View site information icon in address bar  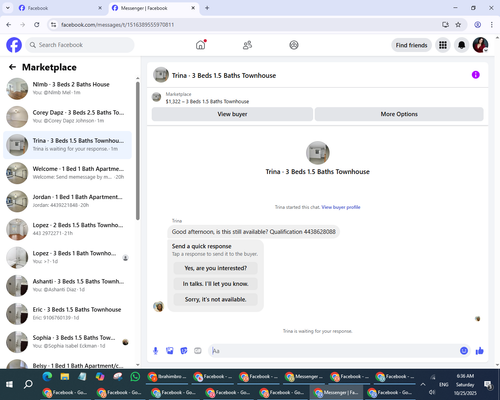coord(53,25)
